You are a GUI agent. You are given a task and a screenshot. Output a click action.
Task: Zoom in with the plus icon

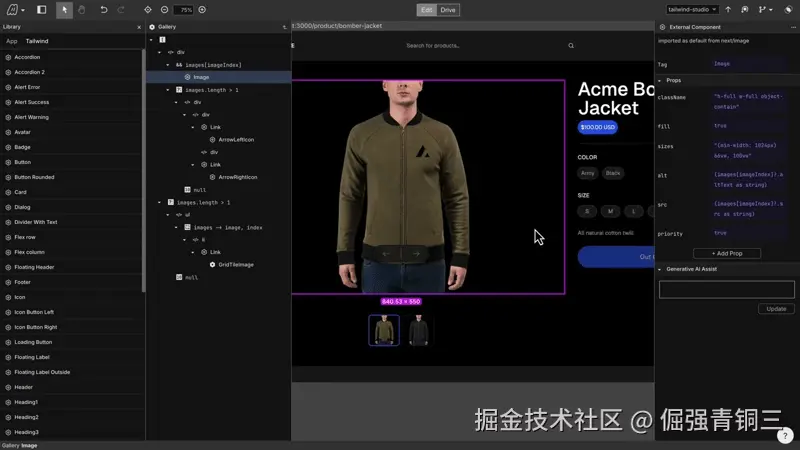pyautogui.click(x=202, y=10)
